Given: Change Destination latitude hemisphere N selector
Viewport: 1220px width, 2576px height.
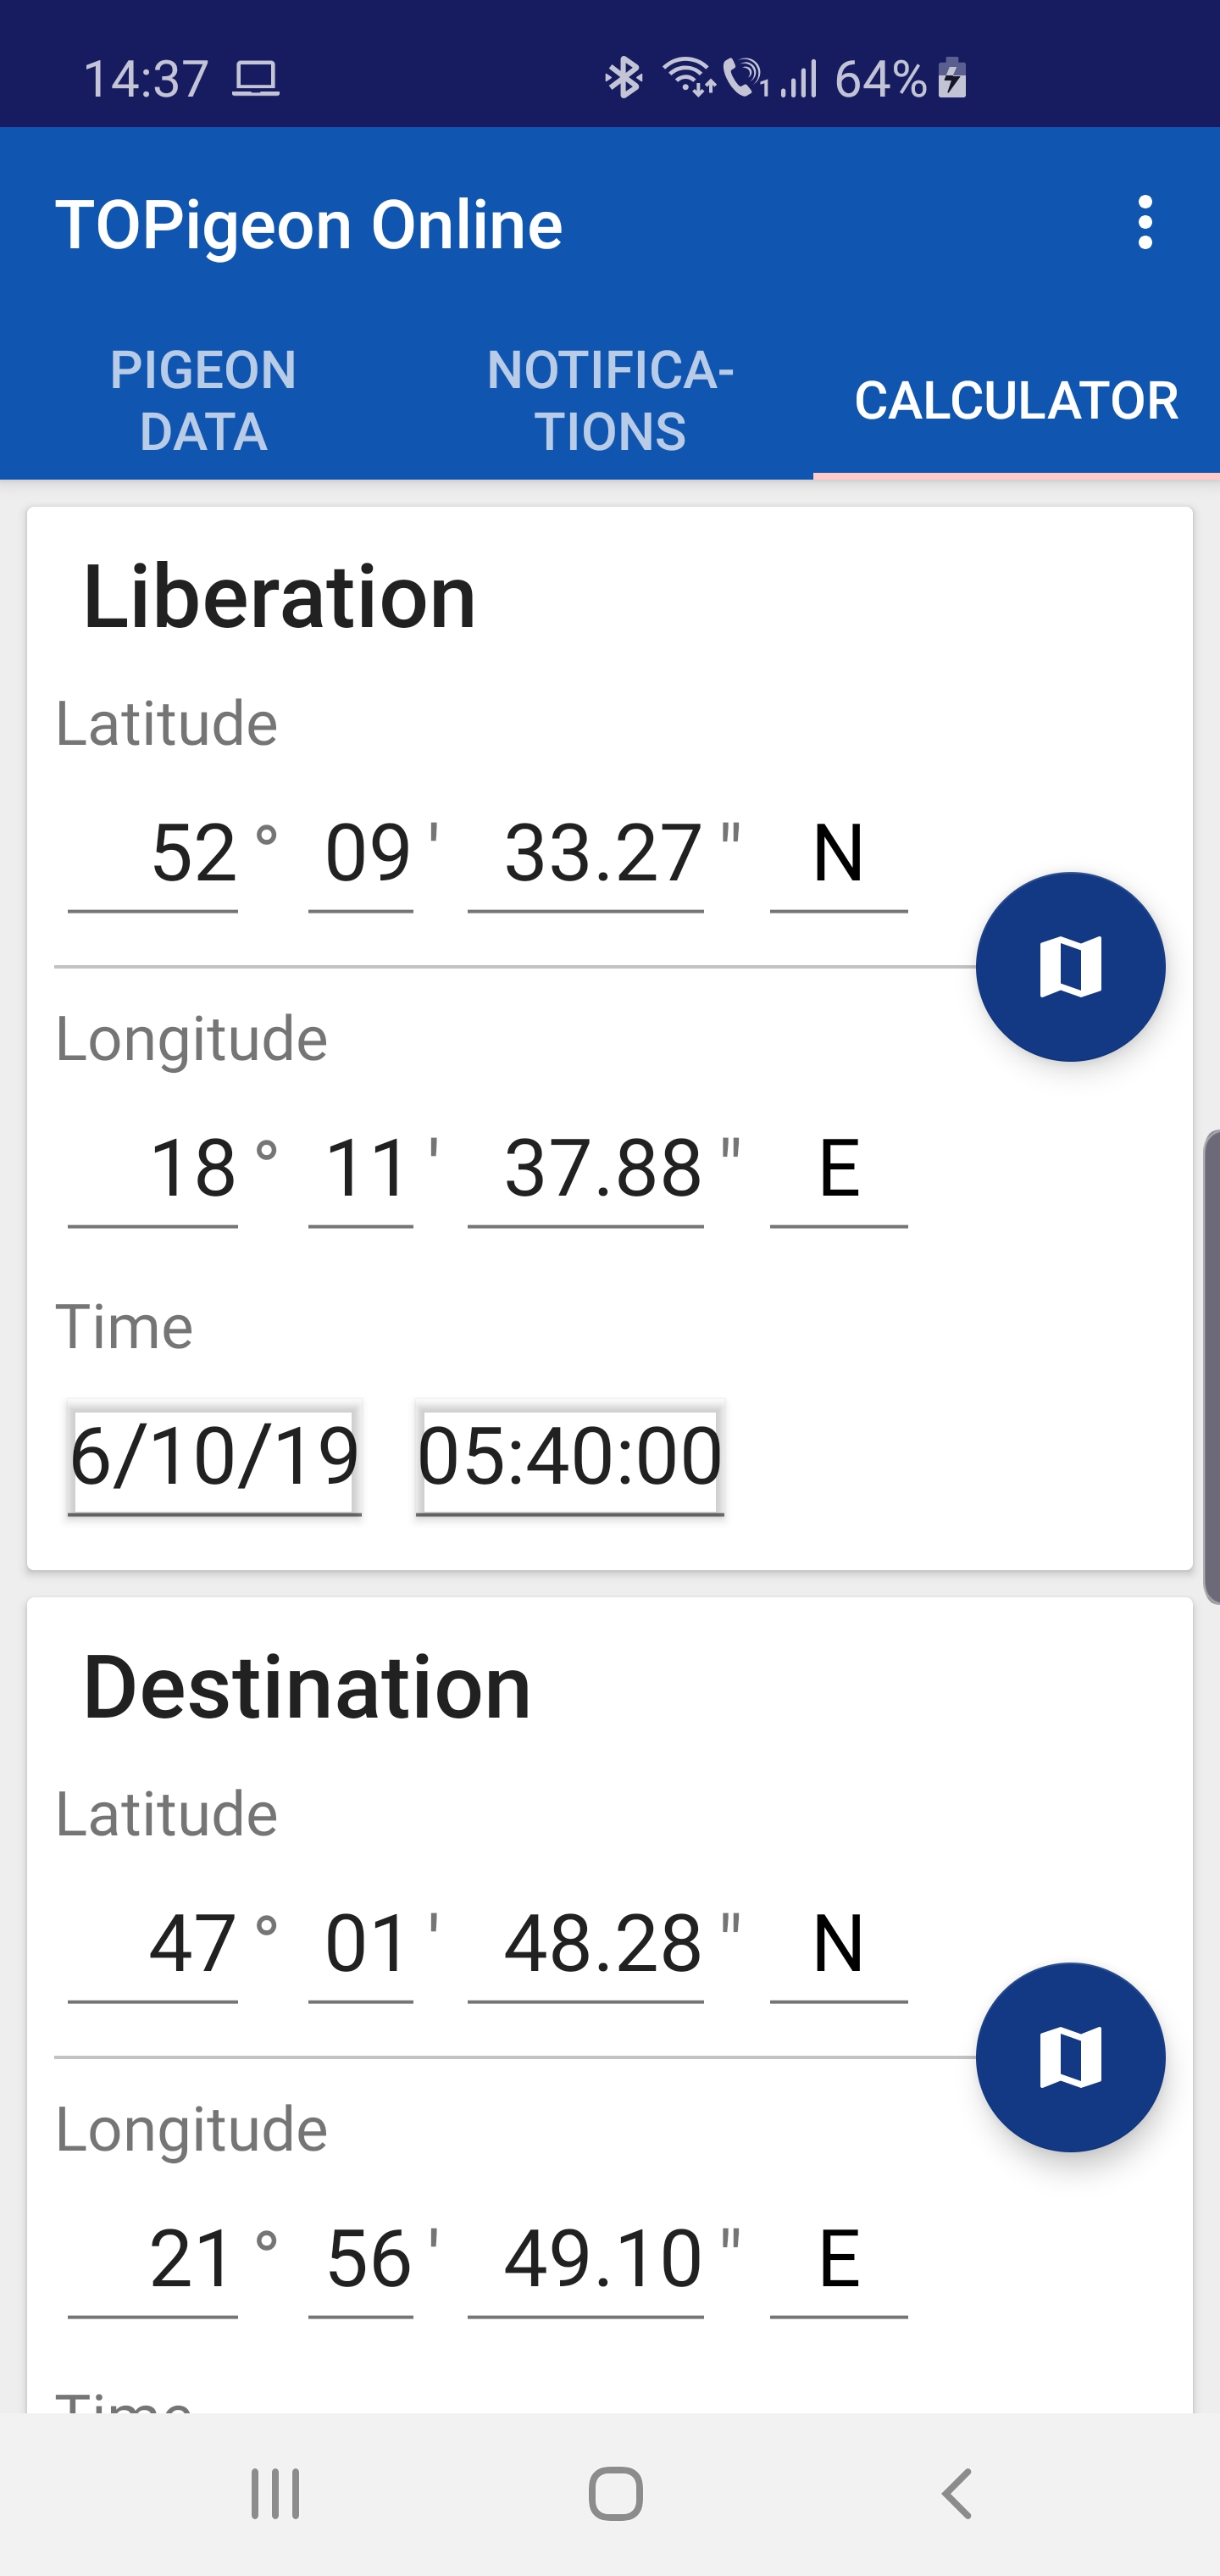Looking at the screenshot, I should coord(838,1946).
